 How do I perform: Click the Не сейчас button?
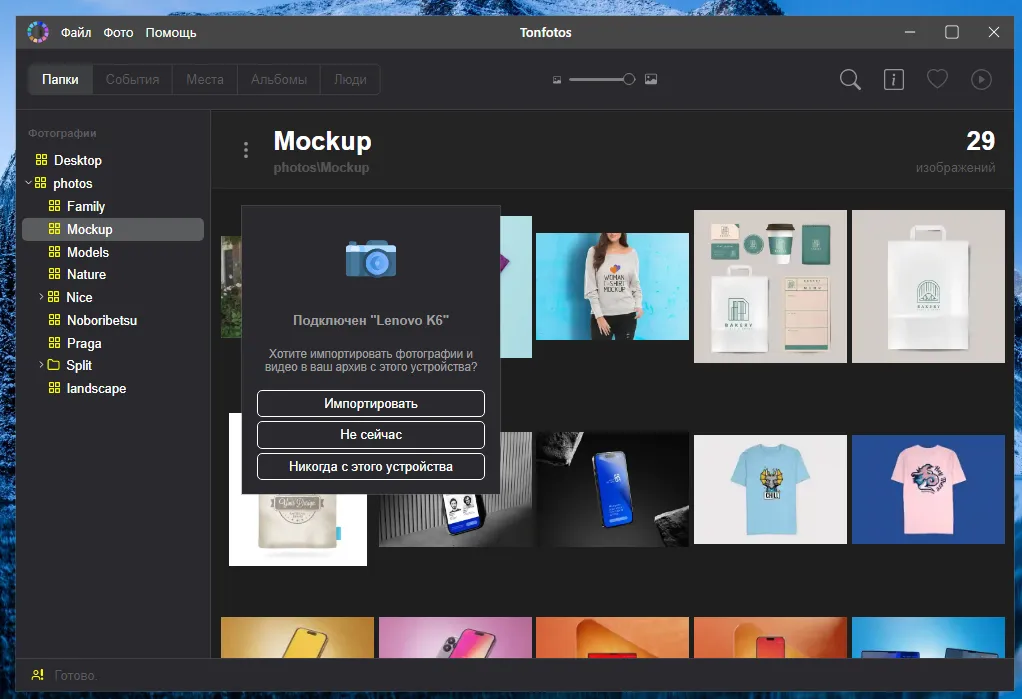tap(371, 435)
